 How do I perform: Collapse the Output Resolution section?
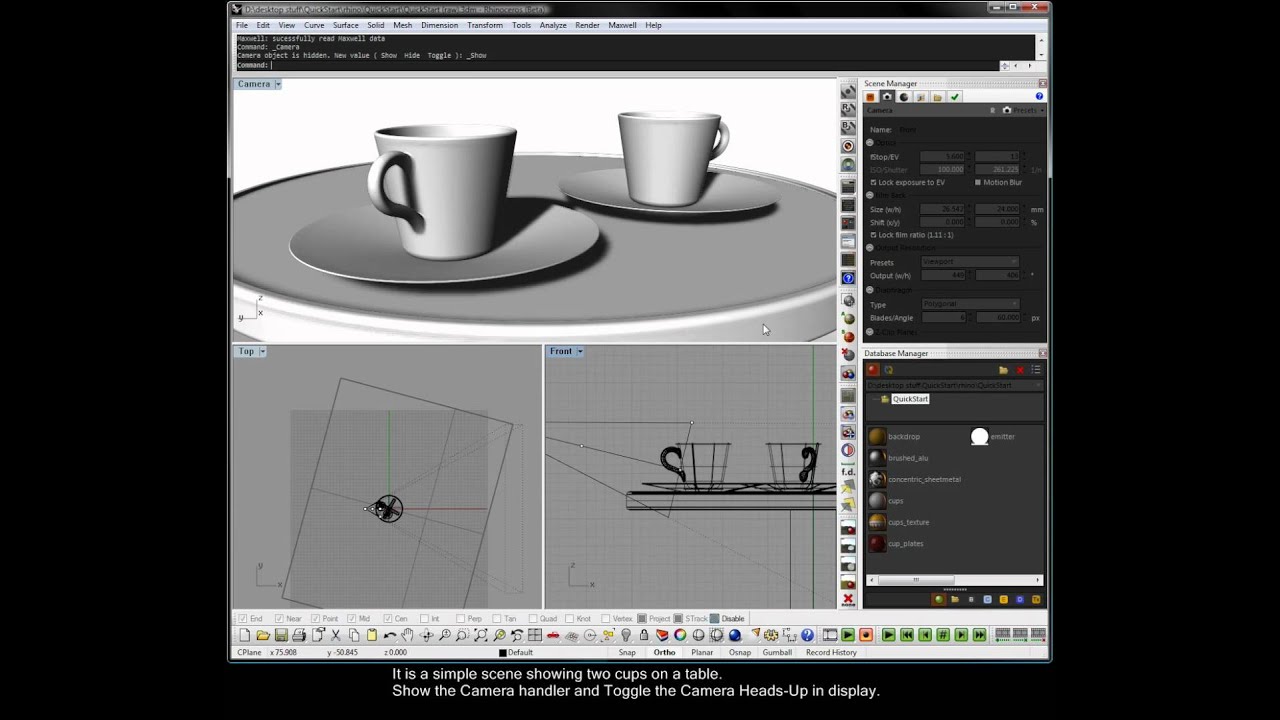tap(869, 248)
